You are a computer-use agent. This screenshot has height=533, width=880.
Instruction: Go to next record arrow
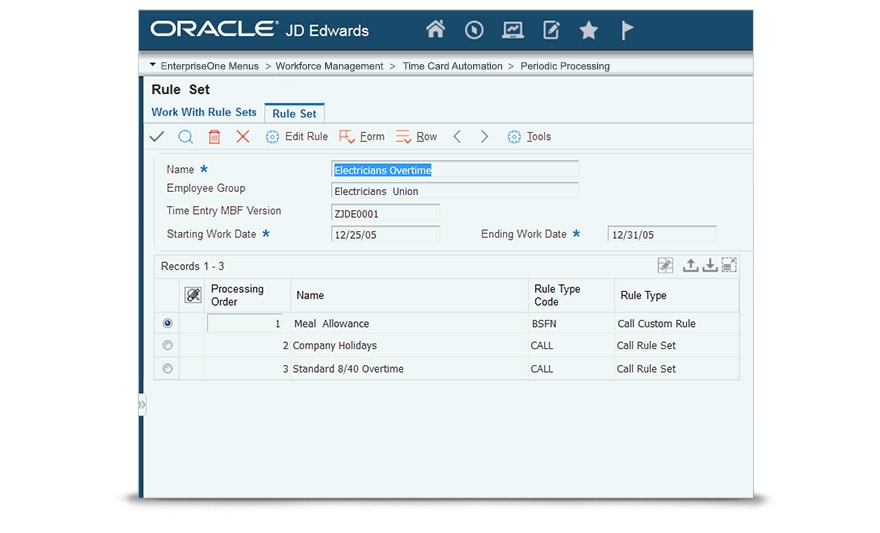point(484,136)
